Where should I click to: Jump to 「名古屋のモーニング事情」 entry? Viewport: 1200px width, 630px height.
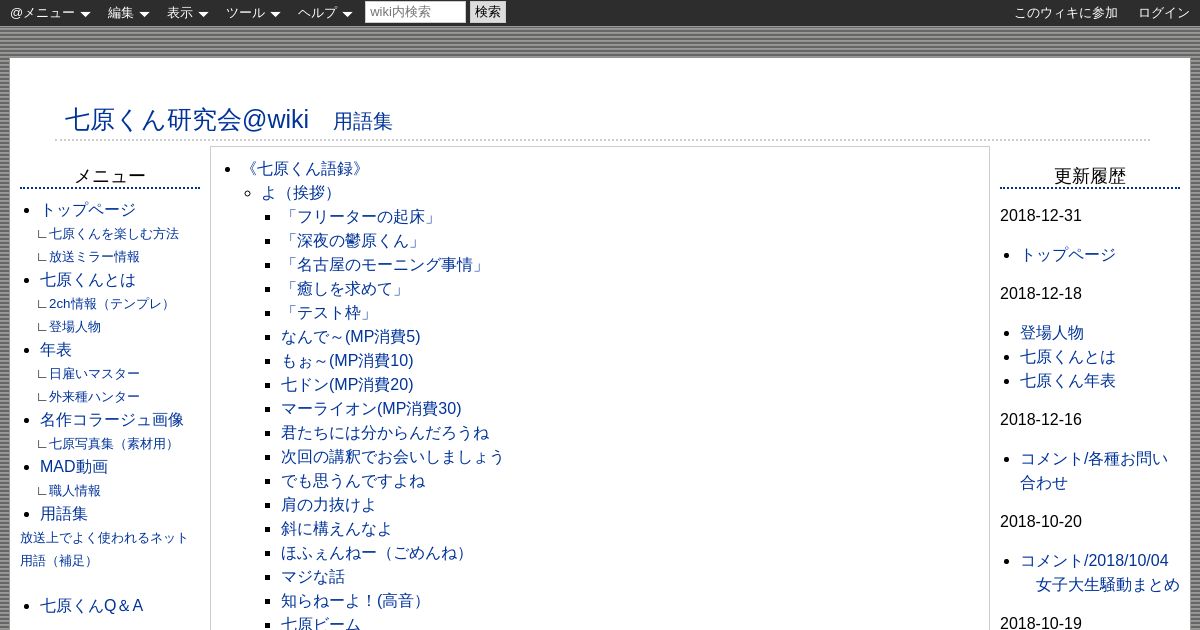click(x=385, y=265)
